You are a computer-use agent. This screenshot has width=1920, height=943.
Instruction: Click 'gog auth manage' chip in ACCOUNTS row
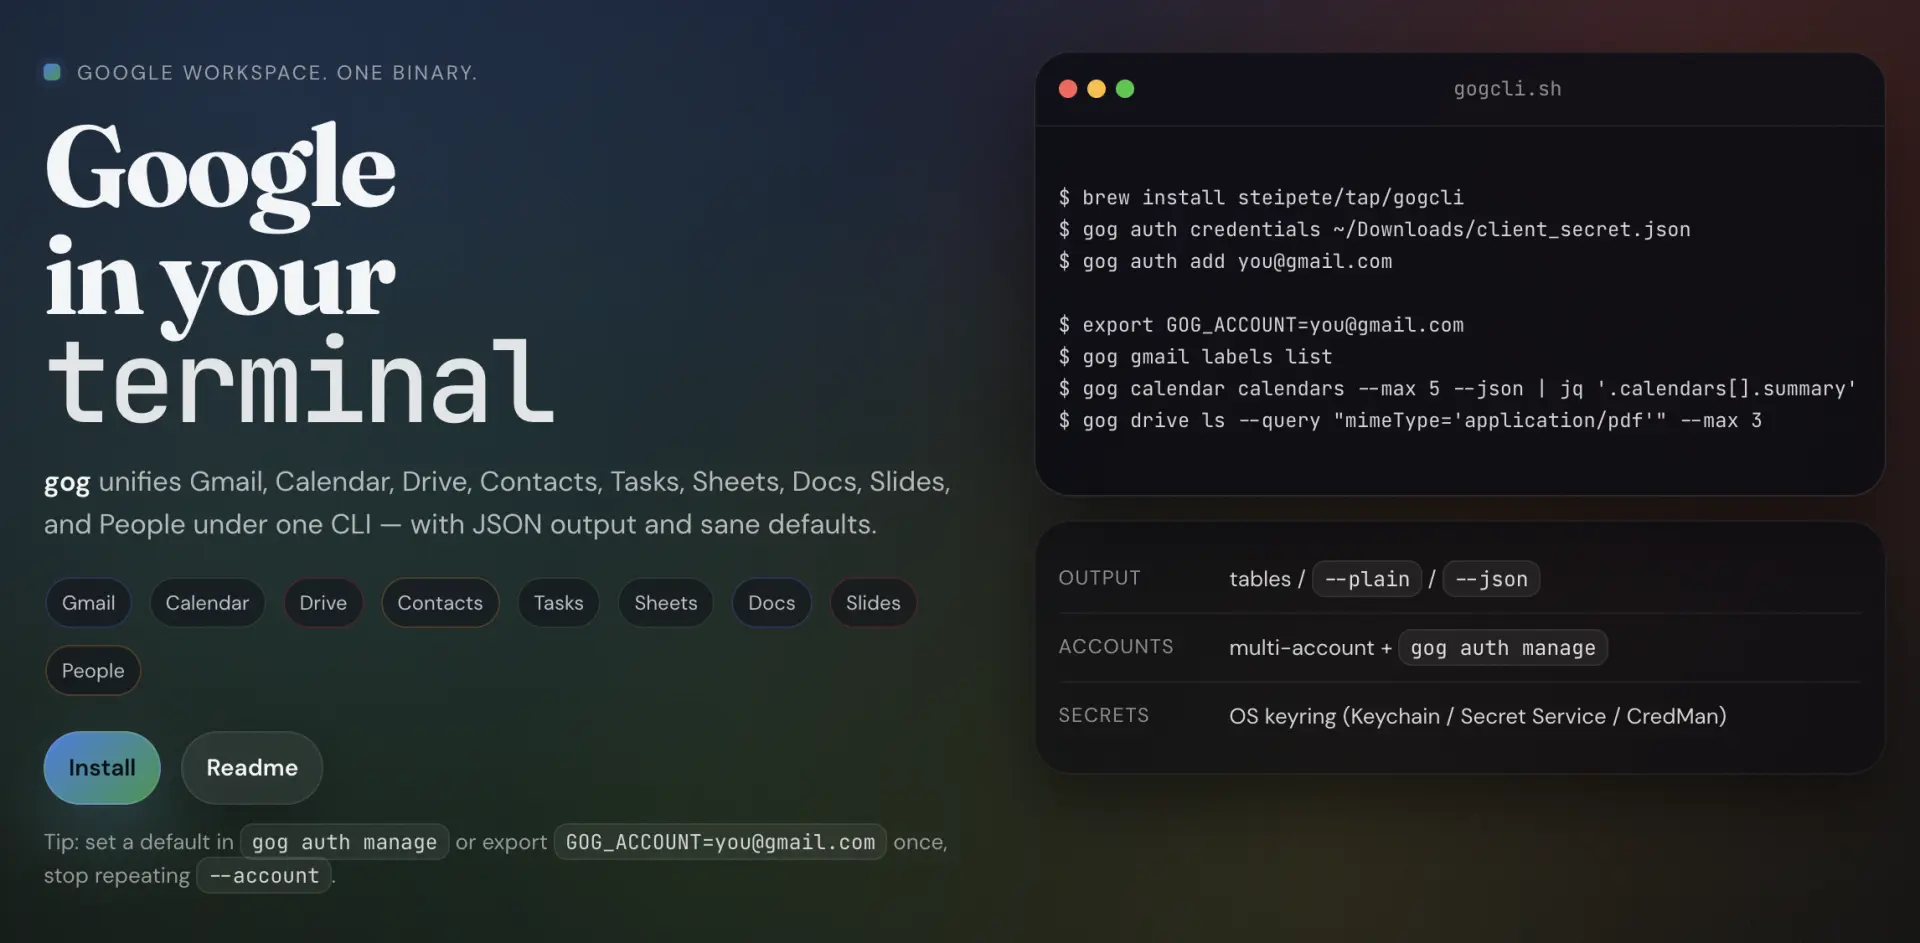pos(1503,648)
